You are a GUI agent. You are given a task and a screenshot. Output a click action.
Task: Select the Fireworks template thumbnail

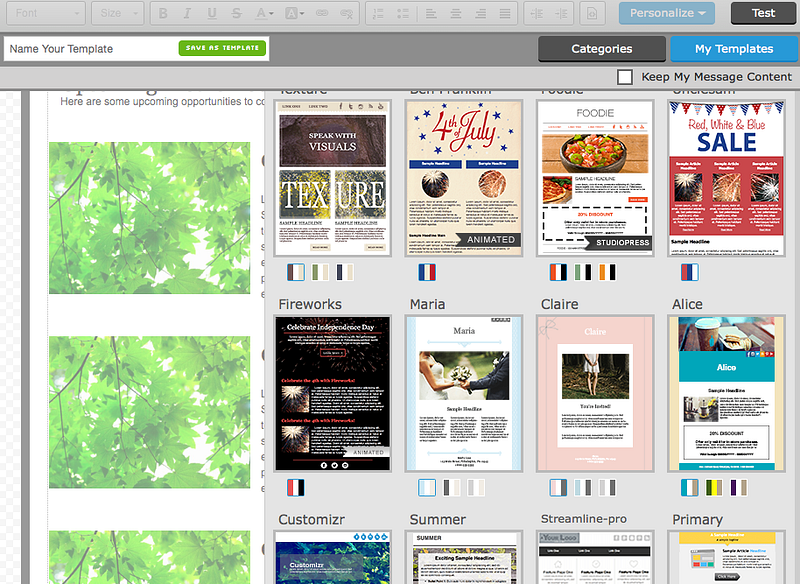click(x=333, y=393)
